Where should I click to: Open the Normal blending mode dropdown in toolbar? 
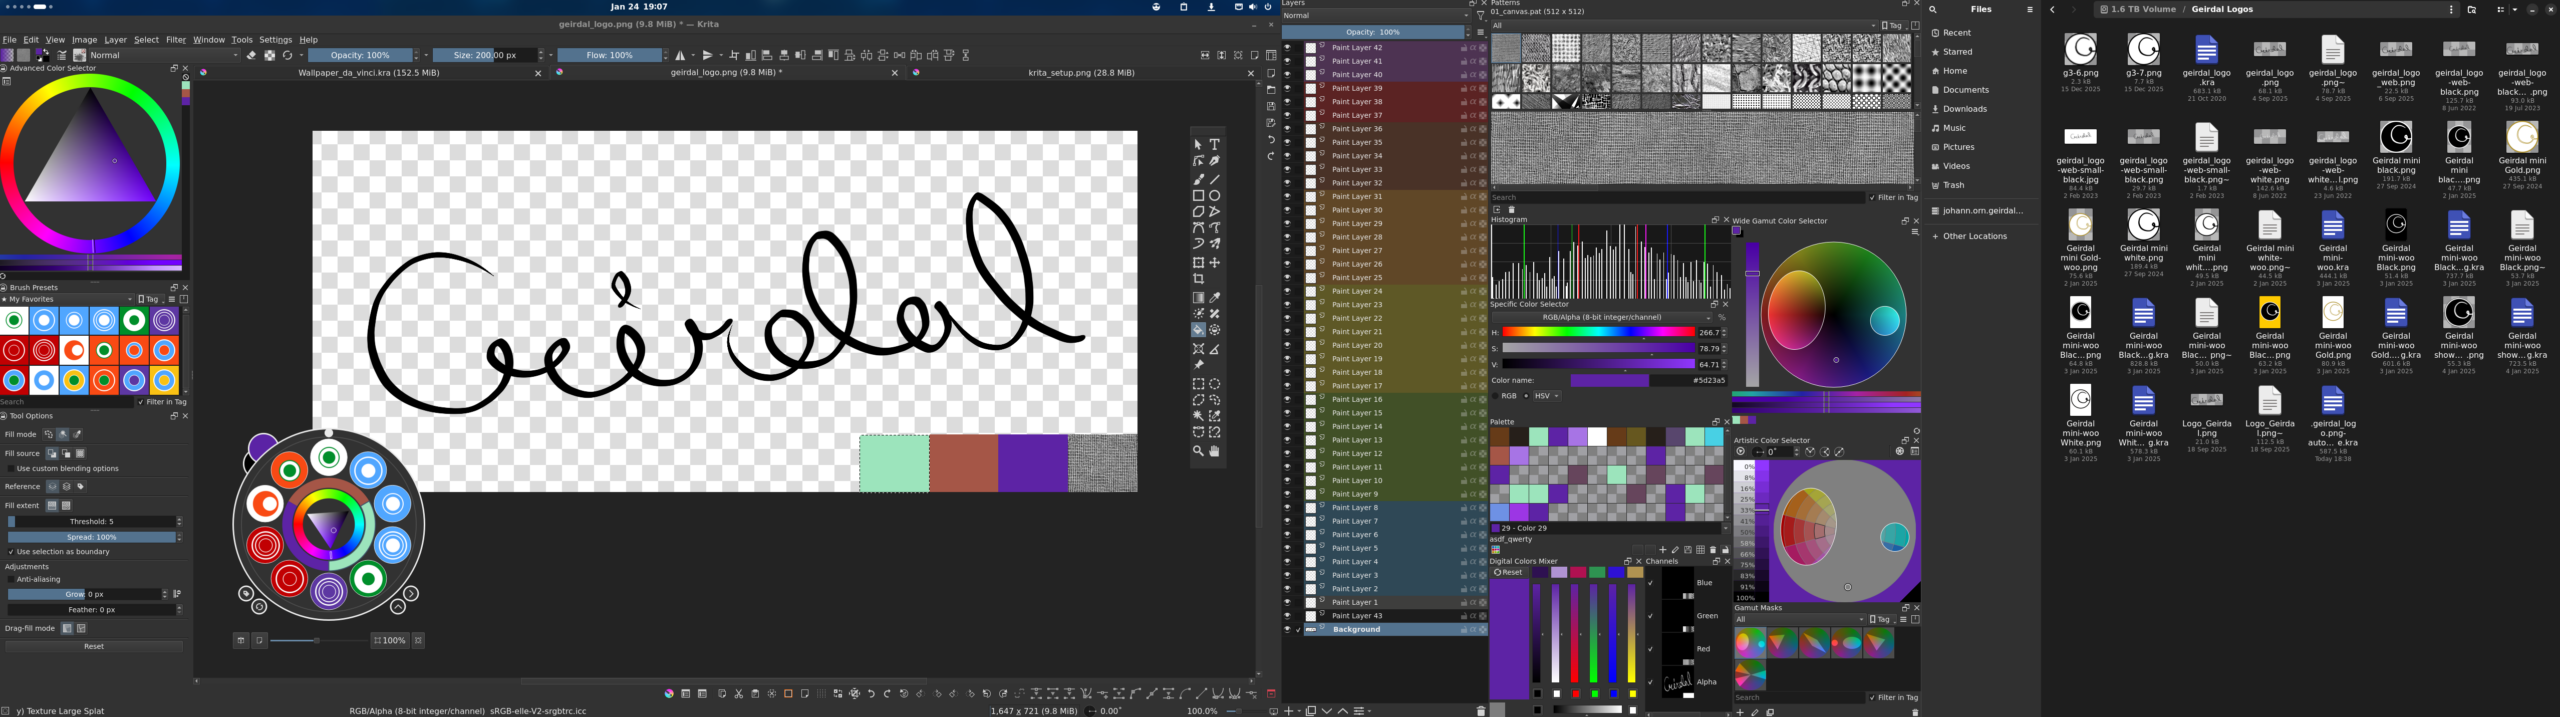163,56
